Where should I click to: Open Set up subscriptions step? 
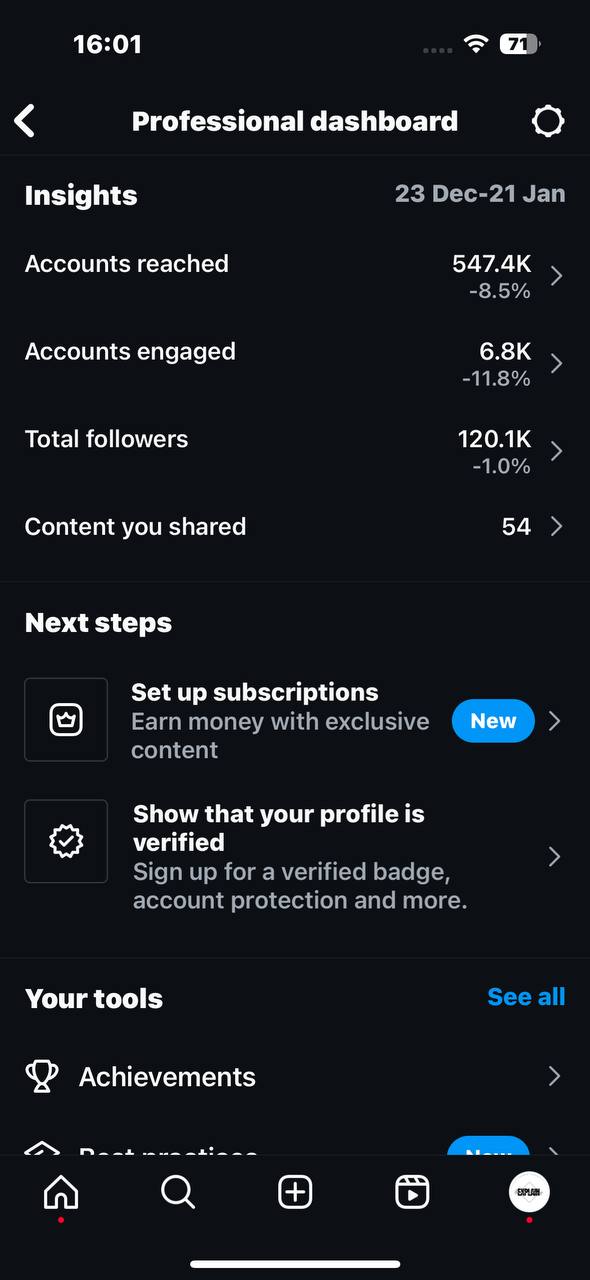(x=295, y=720)
